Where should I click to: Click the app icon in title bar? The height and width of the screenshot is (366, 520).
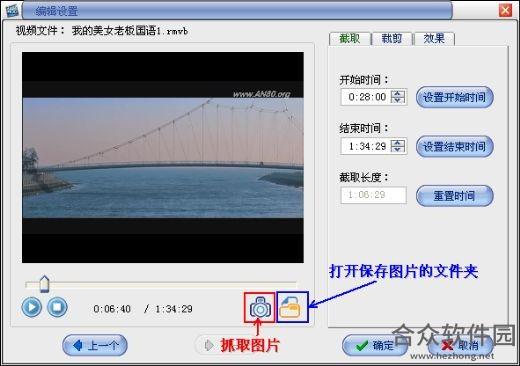[12, 11]
